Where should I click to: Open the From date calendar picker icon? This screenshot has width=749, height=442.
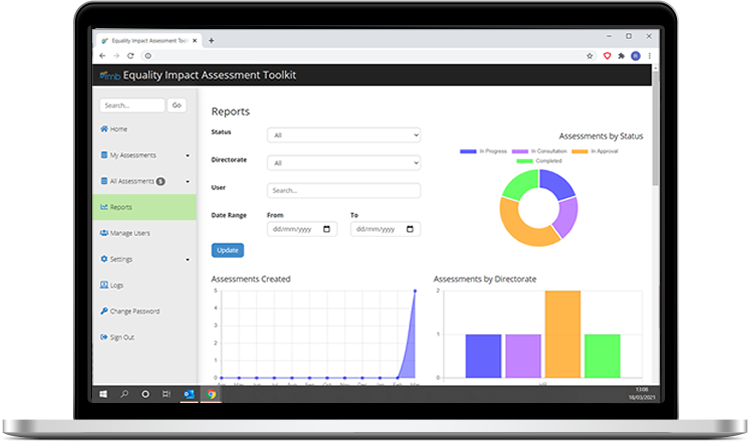pyautogui.click(x=331, y=229)
